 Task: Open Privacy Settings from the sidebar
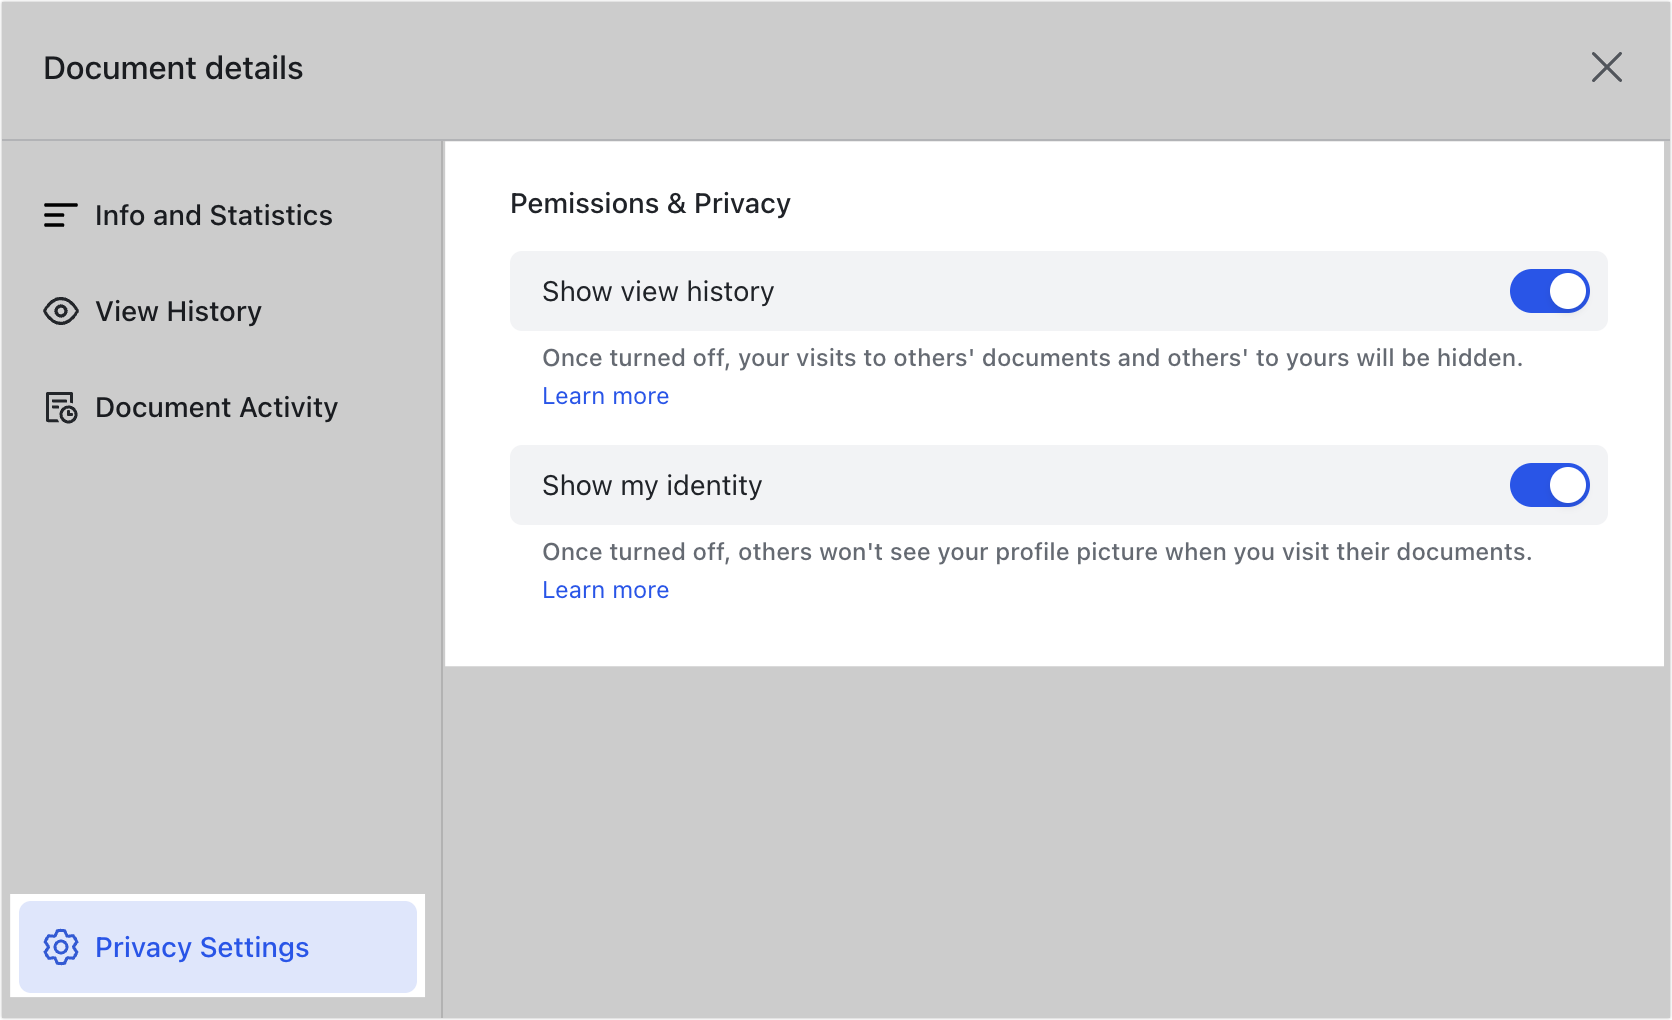201,947
